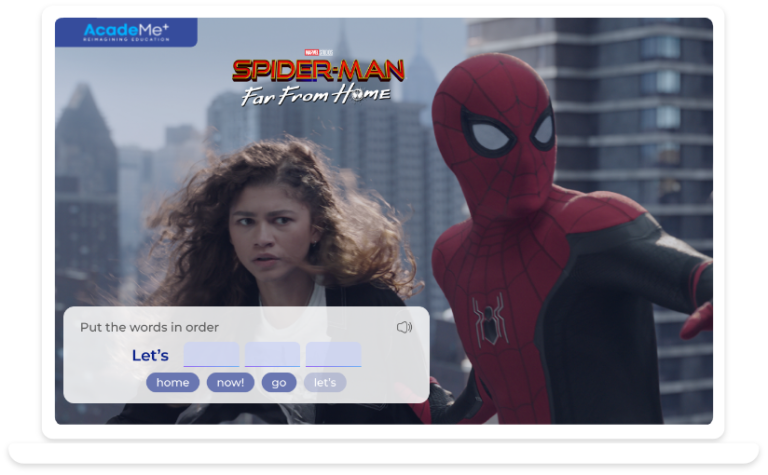Select the 'home' word chip
The width and height of the screenshot is (768, 475).
pyautogui.click(x=172, y=382)
